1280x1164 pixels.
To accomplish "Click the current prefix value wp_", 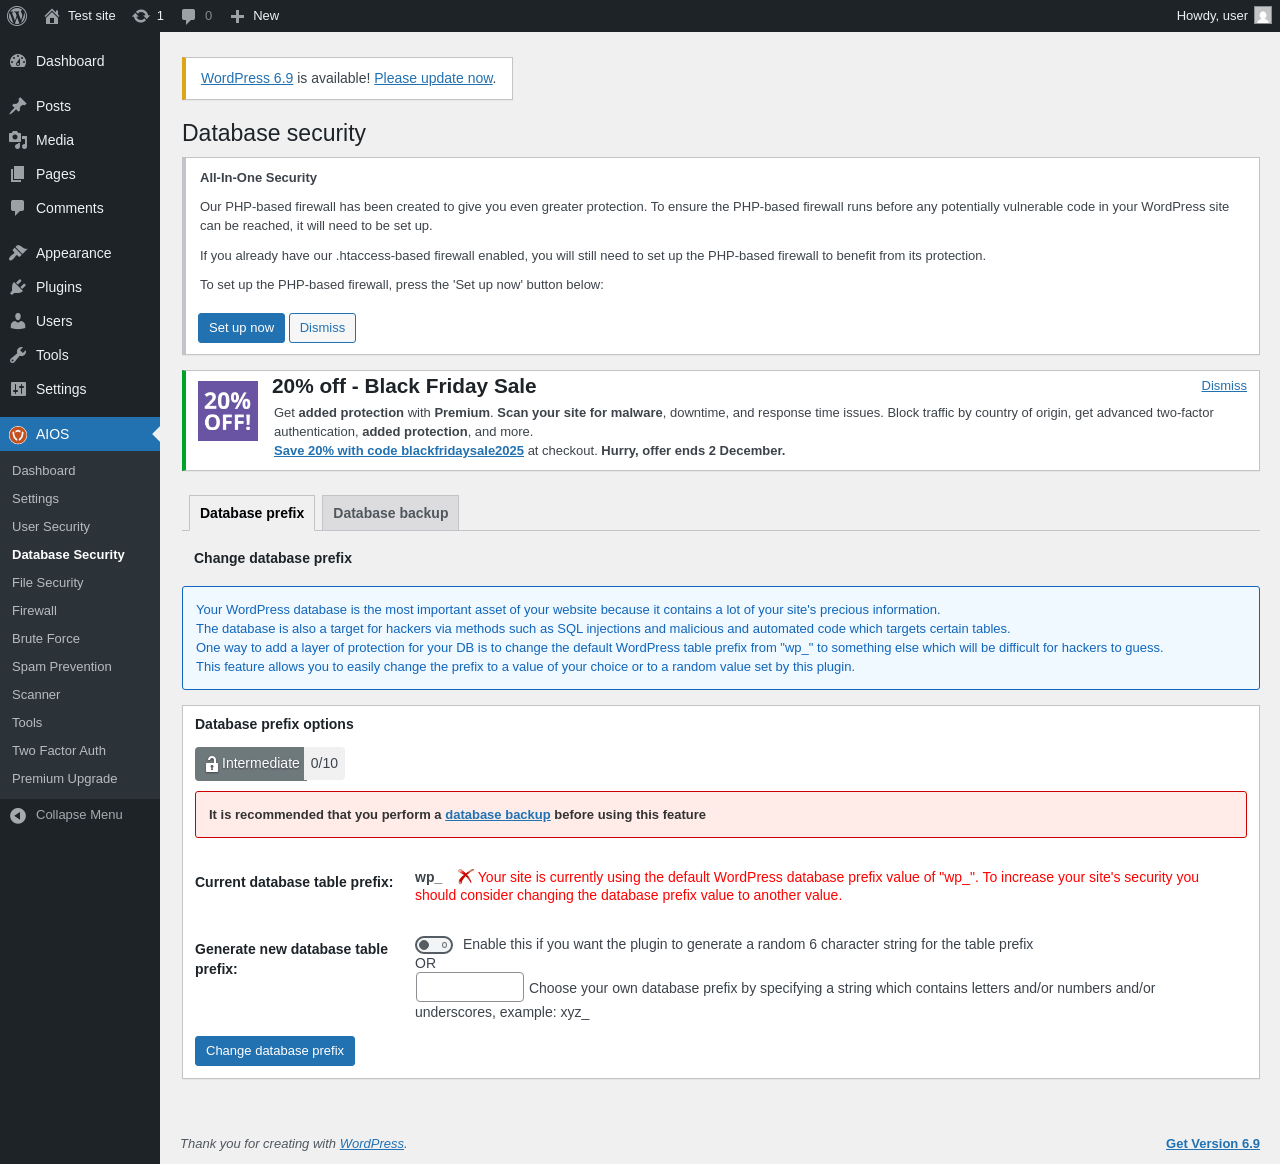I will click(428, 877).
